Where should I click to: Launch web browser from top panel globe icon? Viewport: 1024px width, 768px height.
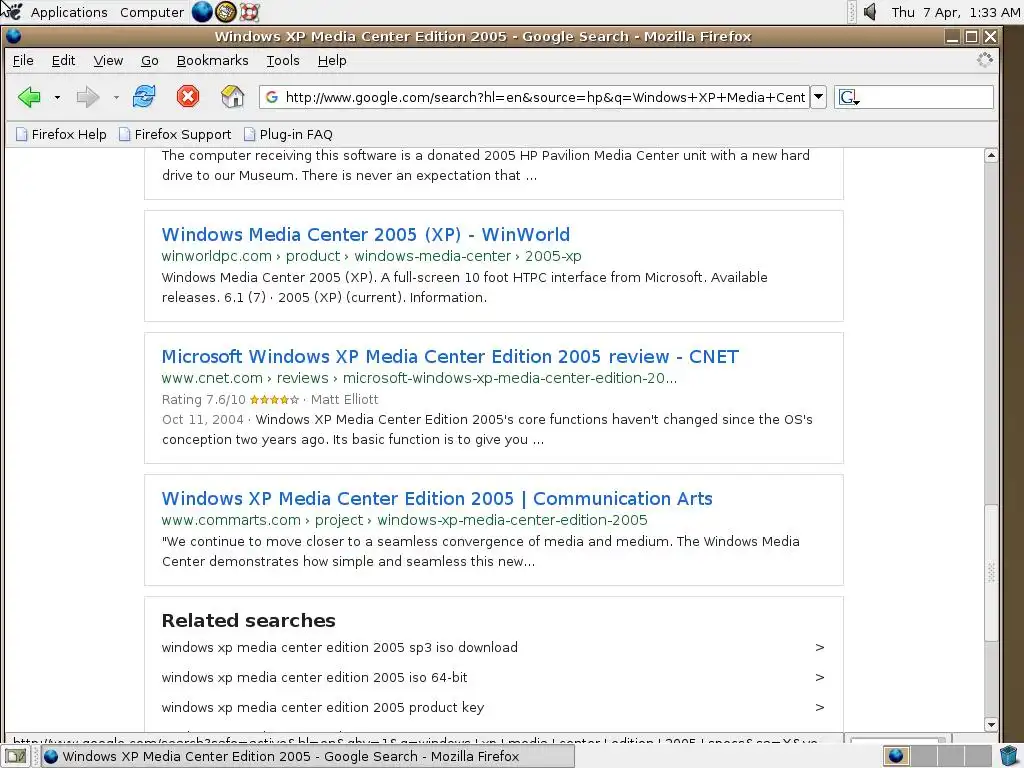[202, 12]
